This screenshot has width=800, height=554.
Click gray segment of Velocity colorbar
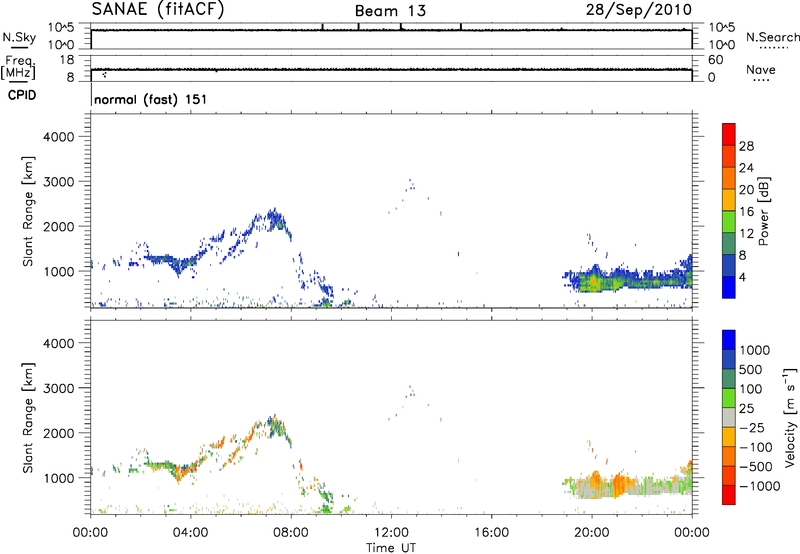[x=729, y=417]
